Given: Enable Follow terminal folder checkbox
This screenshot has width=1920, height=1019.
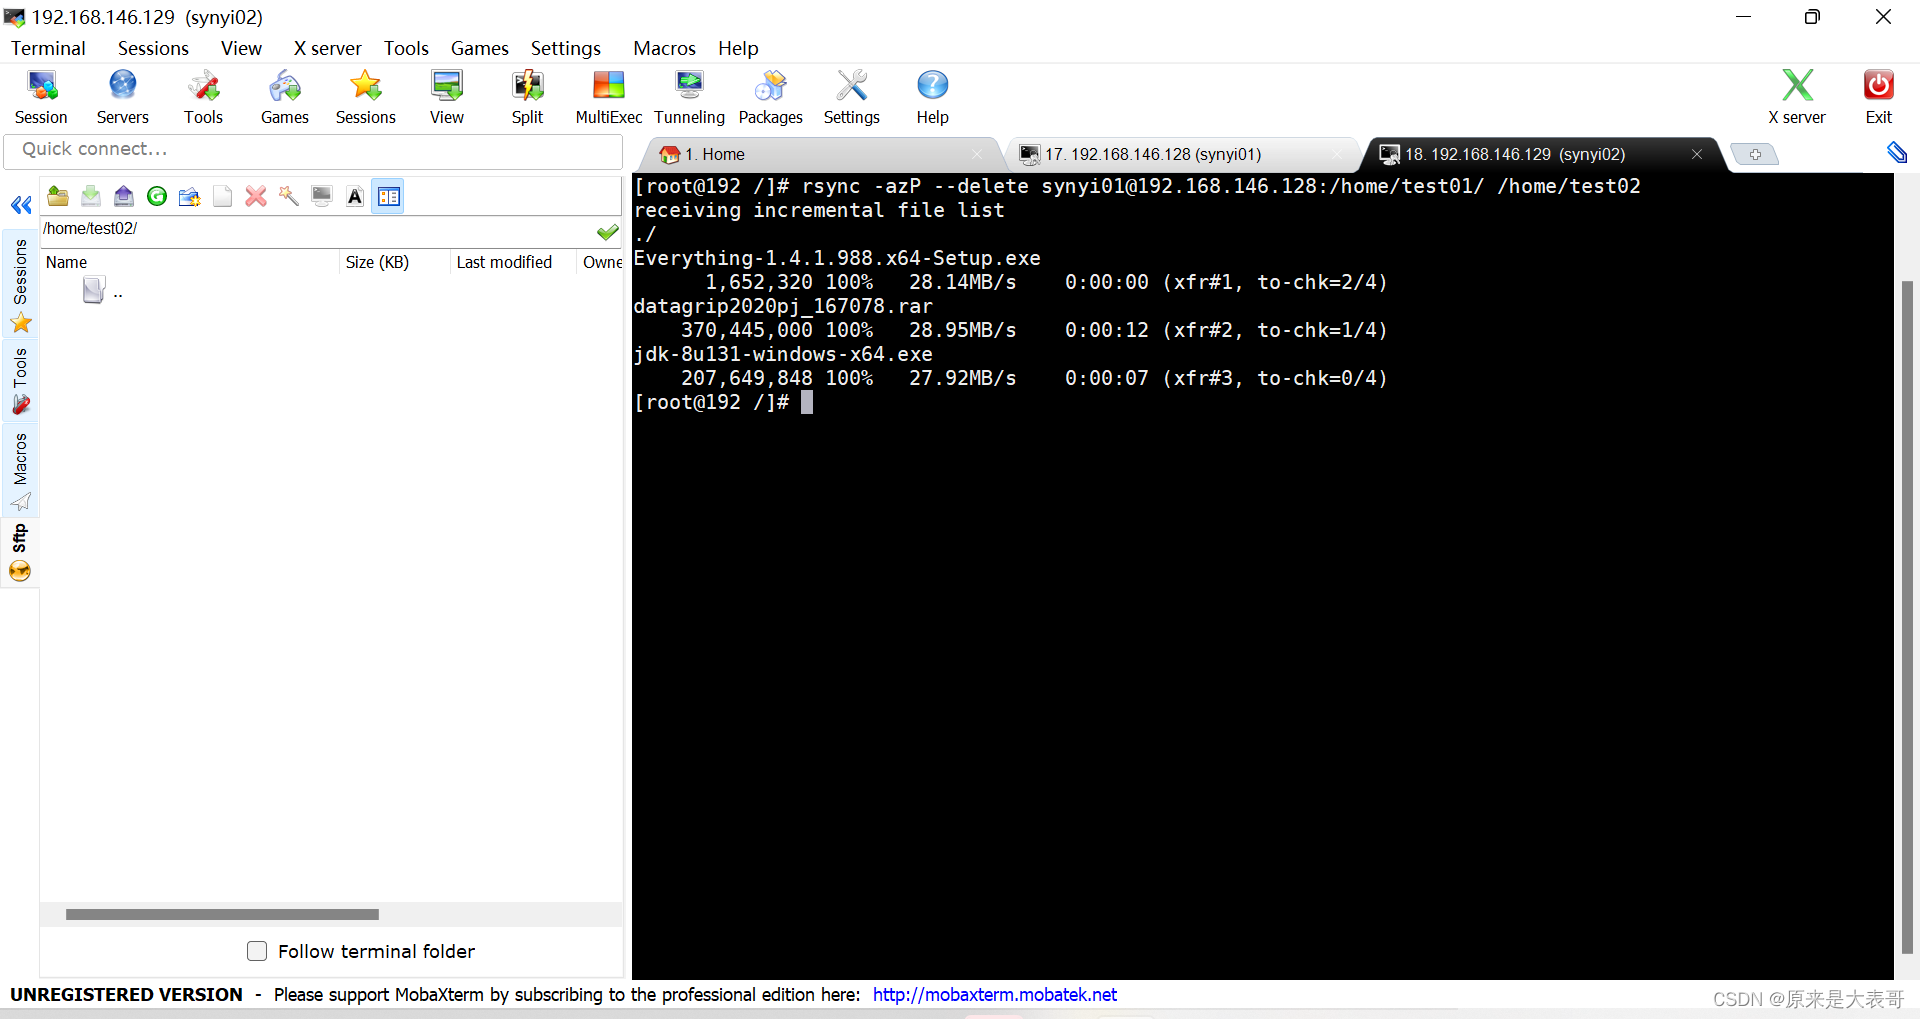Looking at the screenshot, I should [257, 951].
